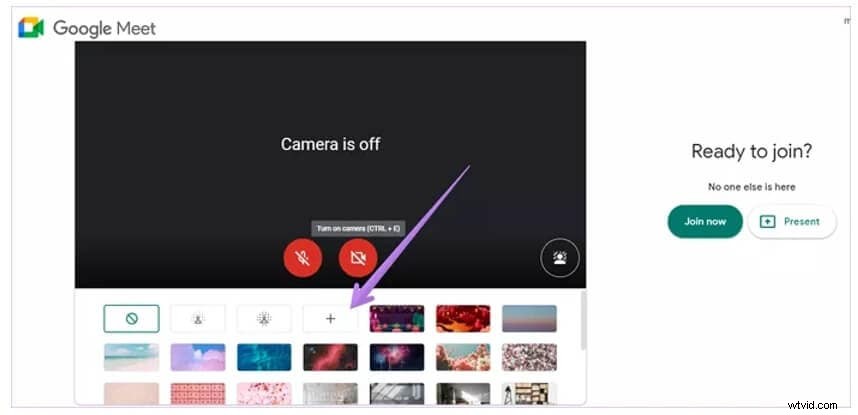Add a custom background with plus tile
Viewport: 858px width, 415px height.
(331, 319)
